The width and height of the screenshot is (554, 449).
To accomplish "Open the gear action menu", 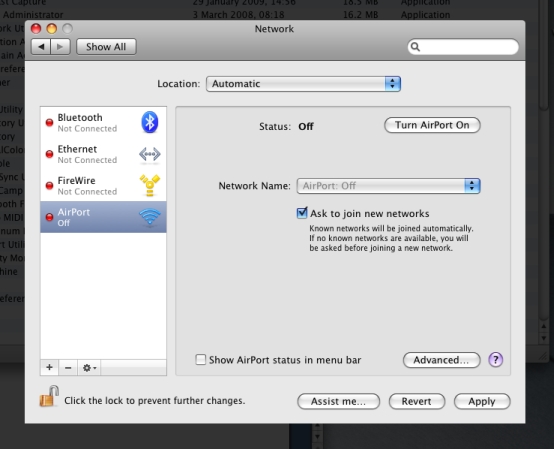I will 89,367.
